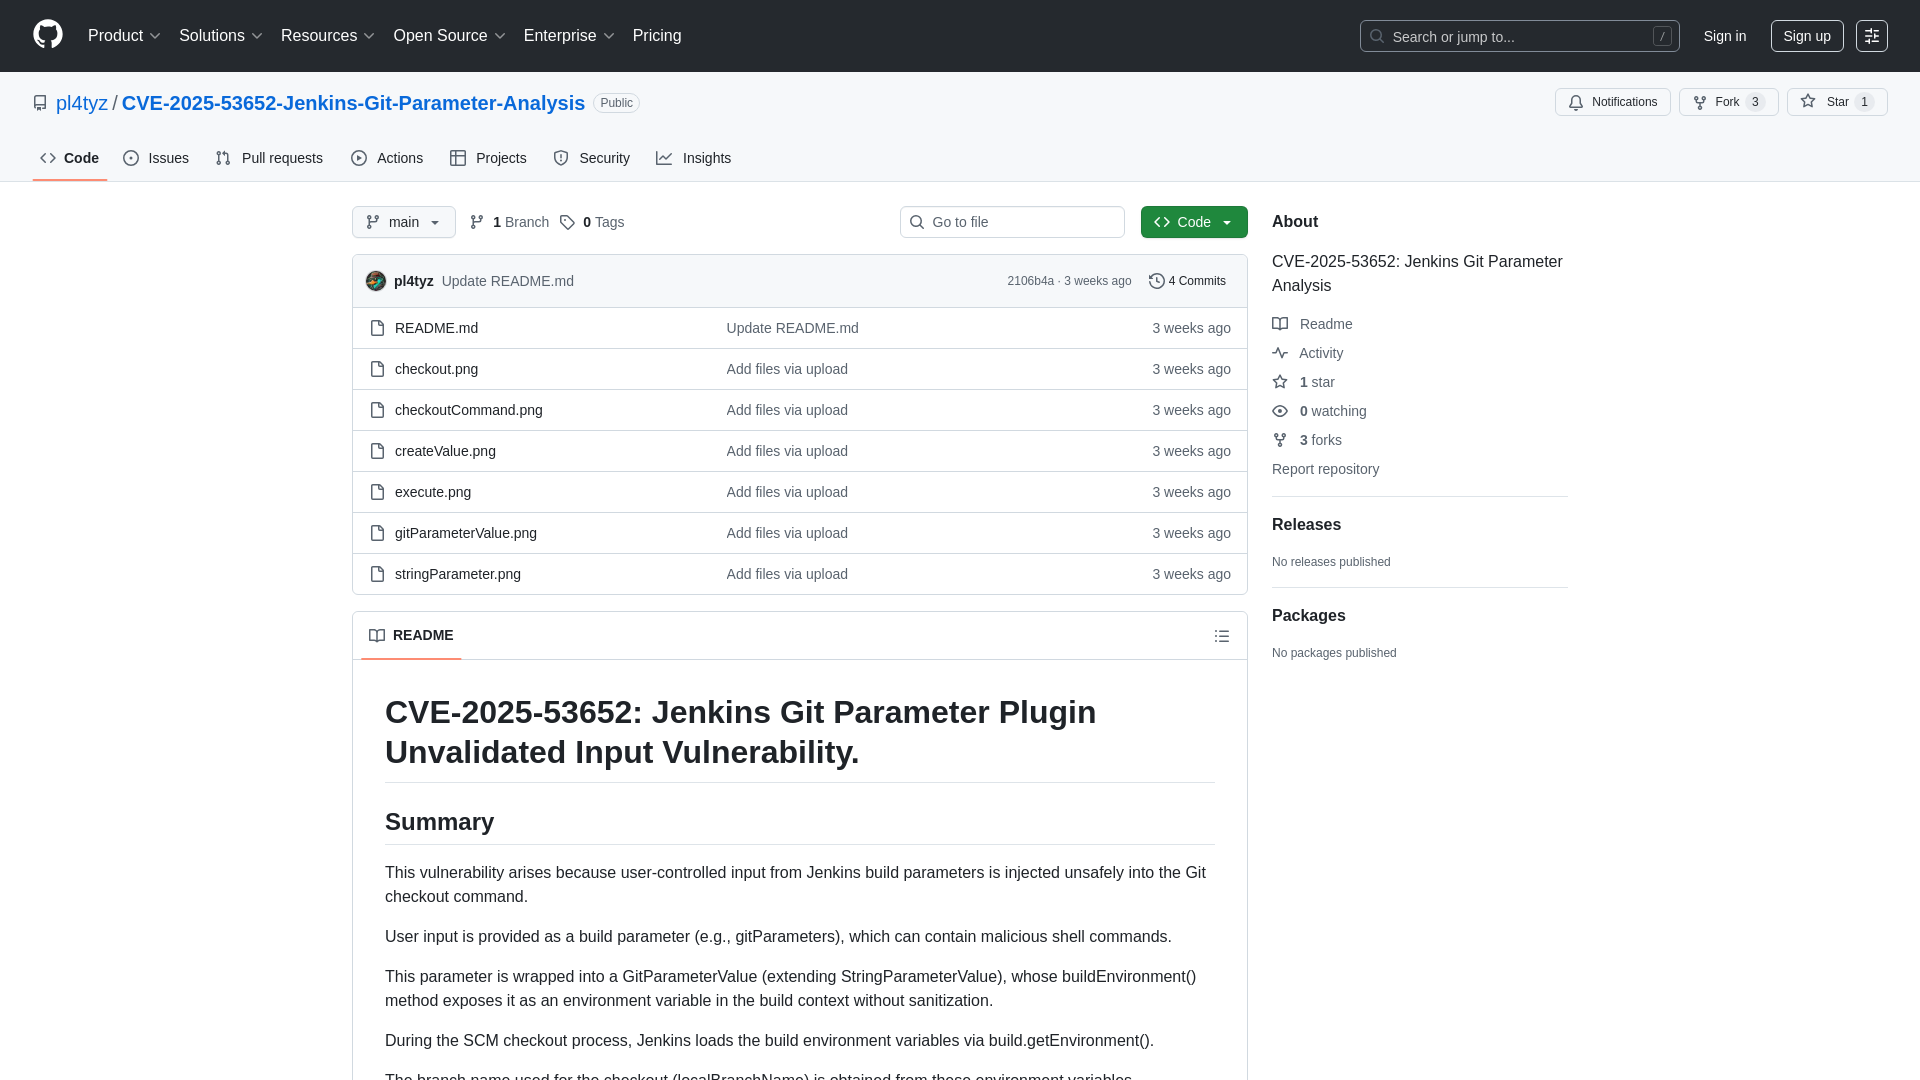The width and height of the screenshot is (1920, 1080).
Task: Open the README outline list icon
Action: [x=1221, y=636]
